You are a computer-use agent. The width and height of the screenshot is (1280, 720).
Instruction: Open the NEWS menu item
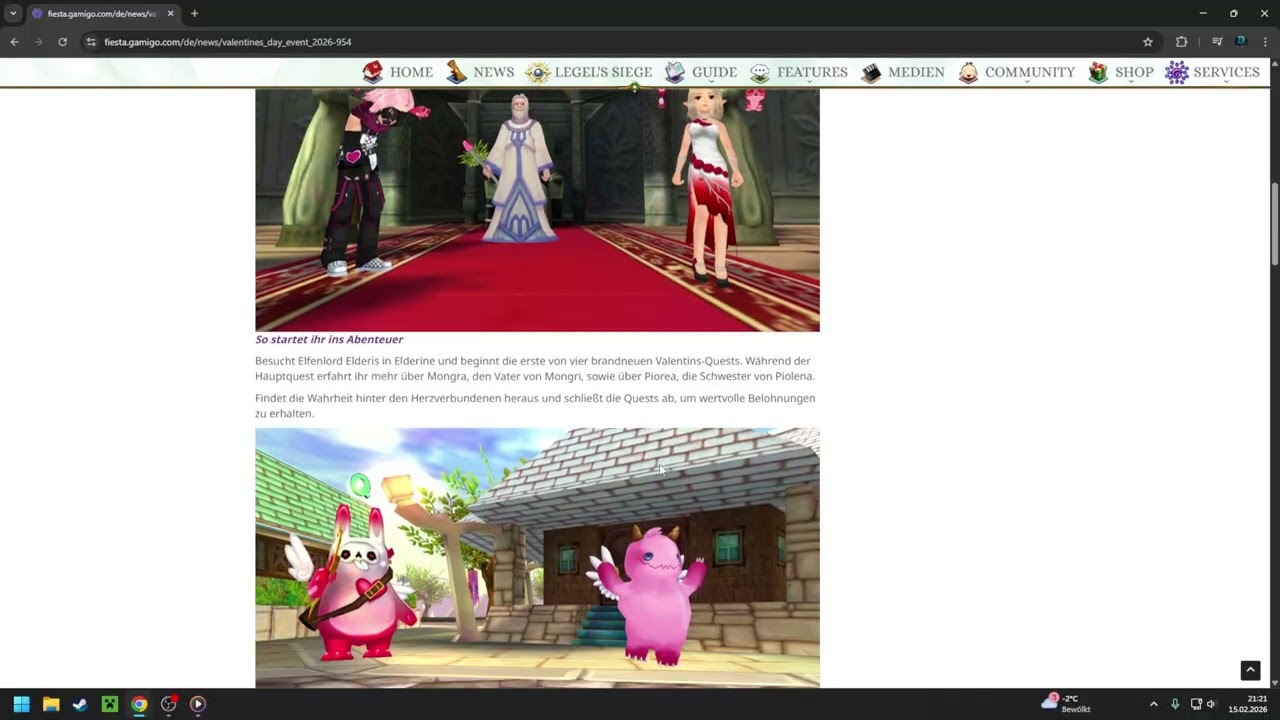pos(494,72)
